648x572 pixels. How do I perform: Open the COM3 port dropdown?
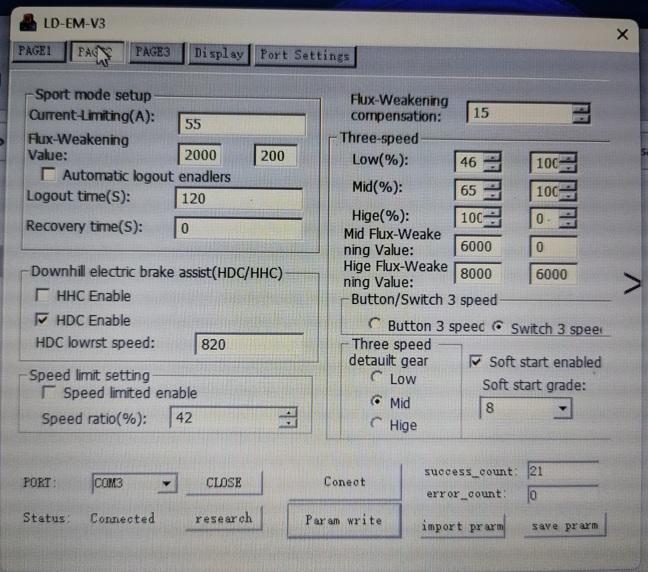(x=166, y=483)
